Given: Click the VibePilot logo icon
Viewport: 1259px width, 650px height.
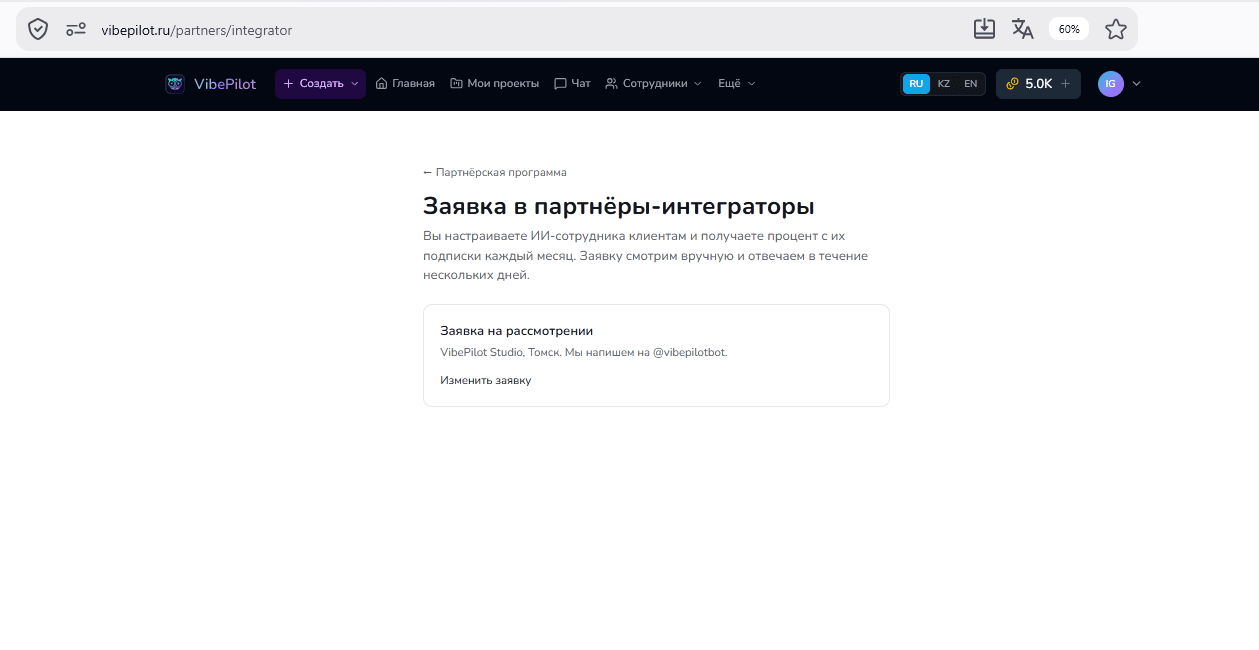Looking at the screenshot, I should tap(175, 84).
